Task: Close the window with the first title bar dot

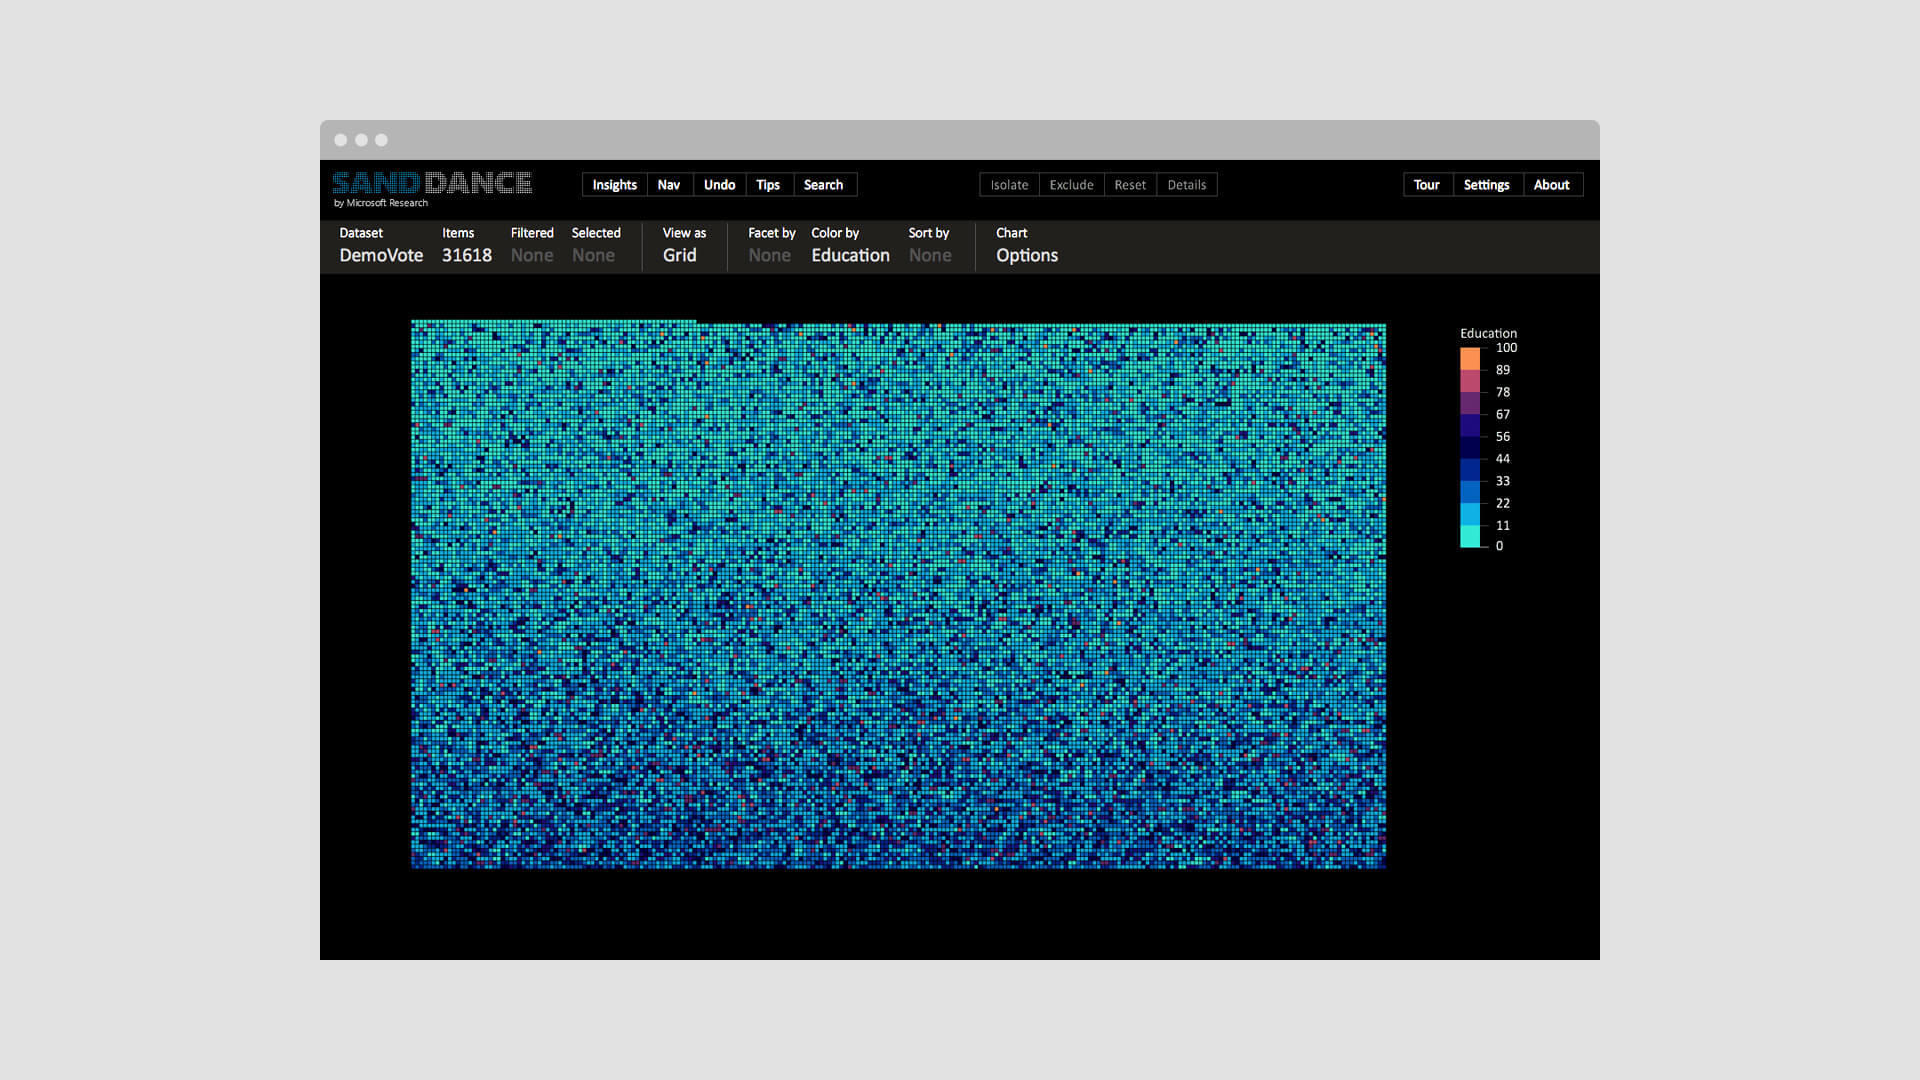Action: point(341,140)
